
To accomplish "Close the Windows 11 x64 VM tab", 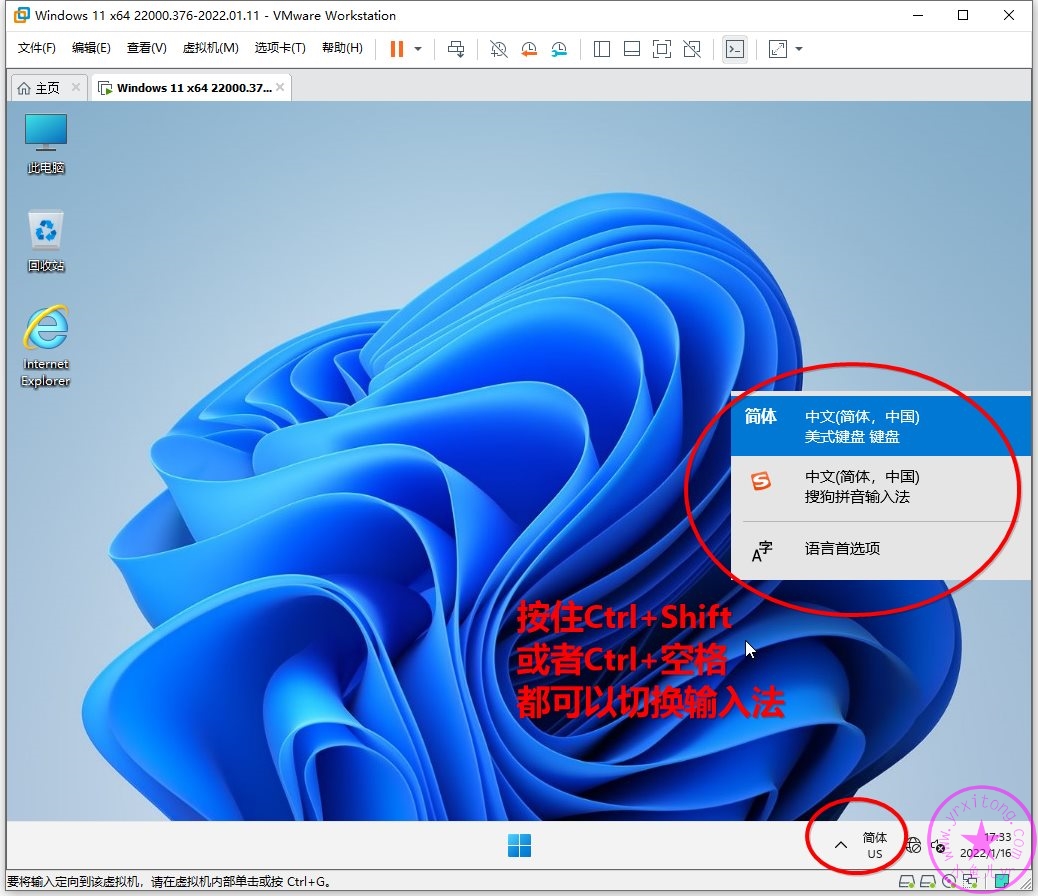I will pyautogui.click(x=281, y=87).
